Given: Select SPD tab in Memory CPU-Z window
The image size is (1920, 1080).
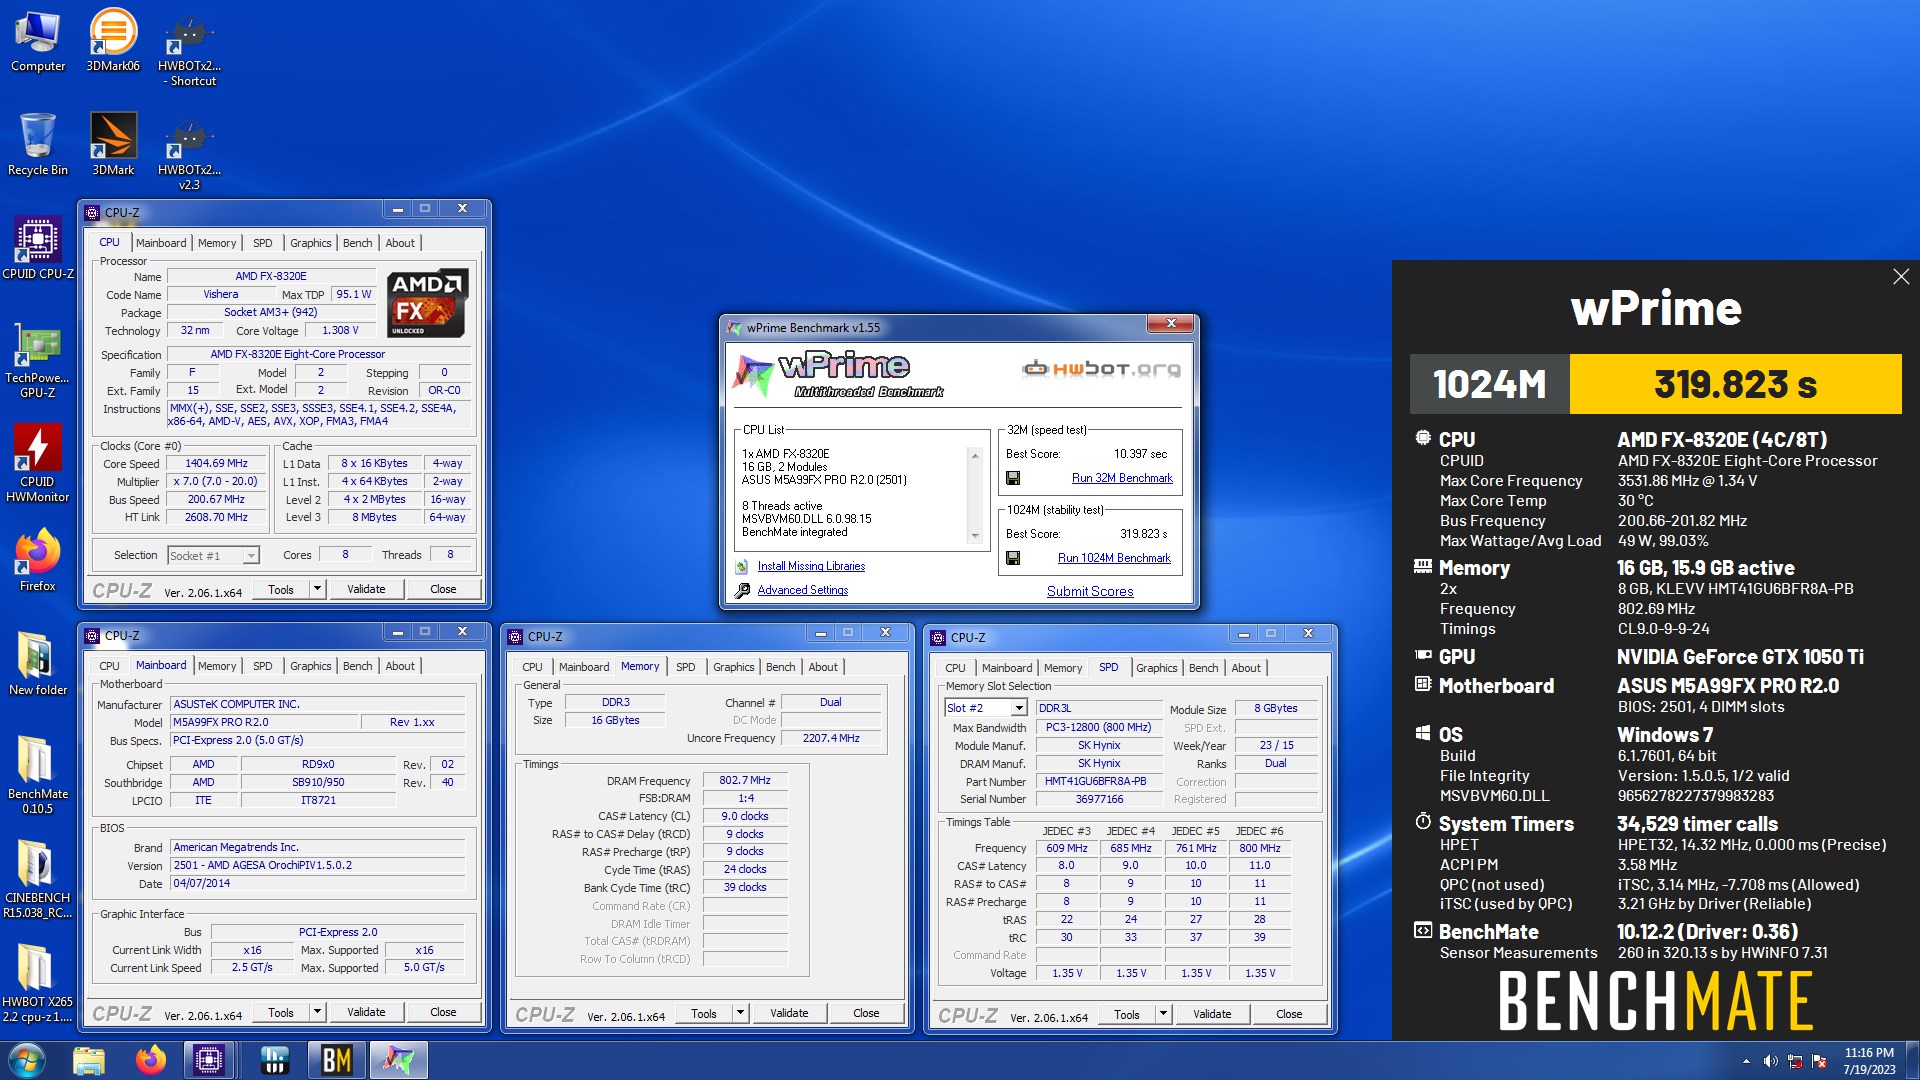Looking at the screenshot, I should (x=685, y=667).
